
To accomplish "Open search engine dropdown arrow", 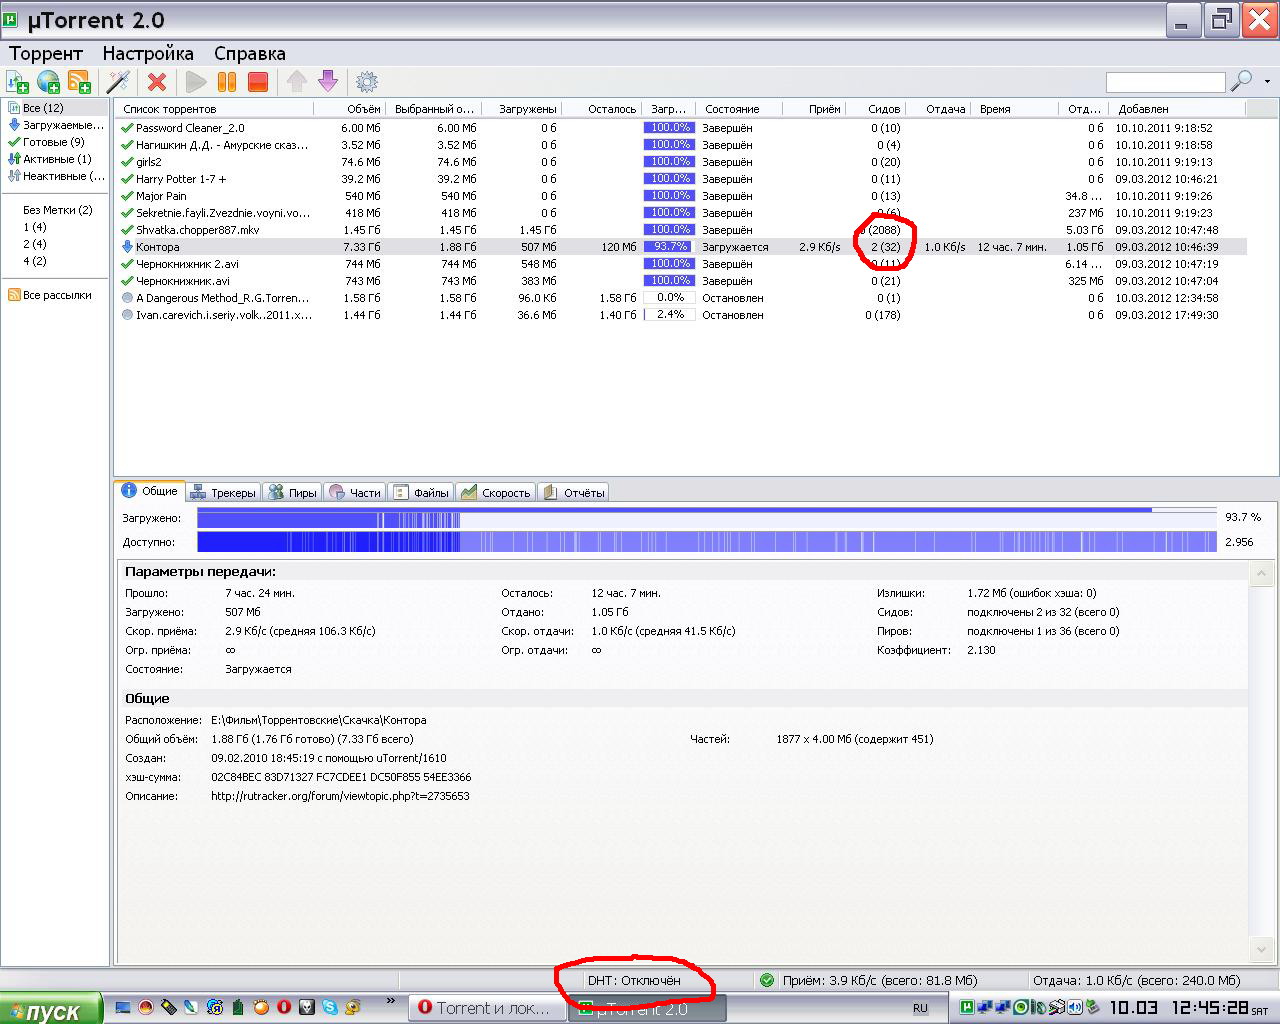I will [1267, 82].
